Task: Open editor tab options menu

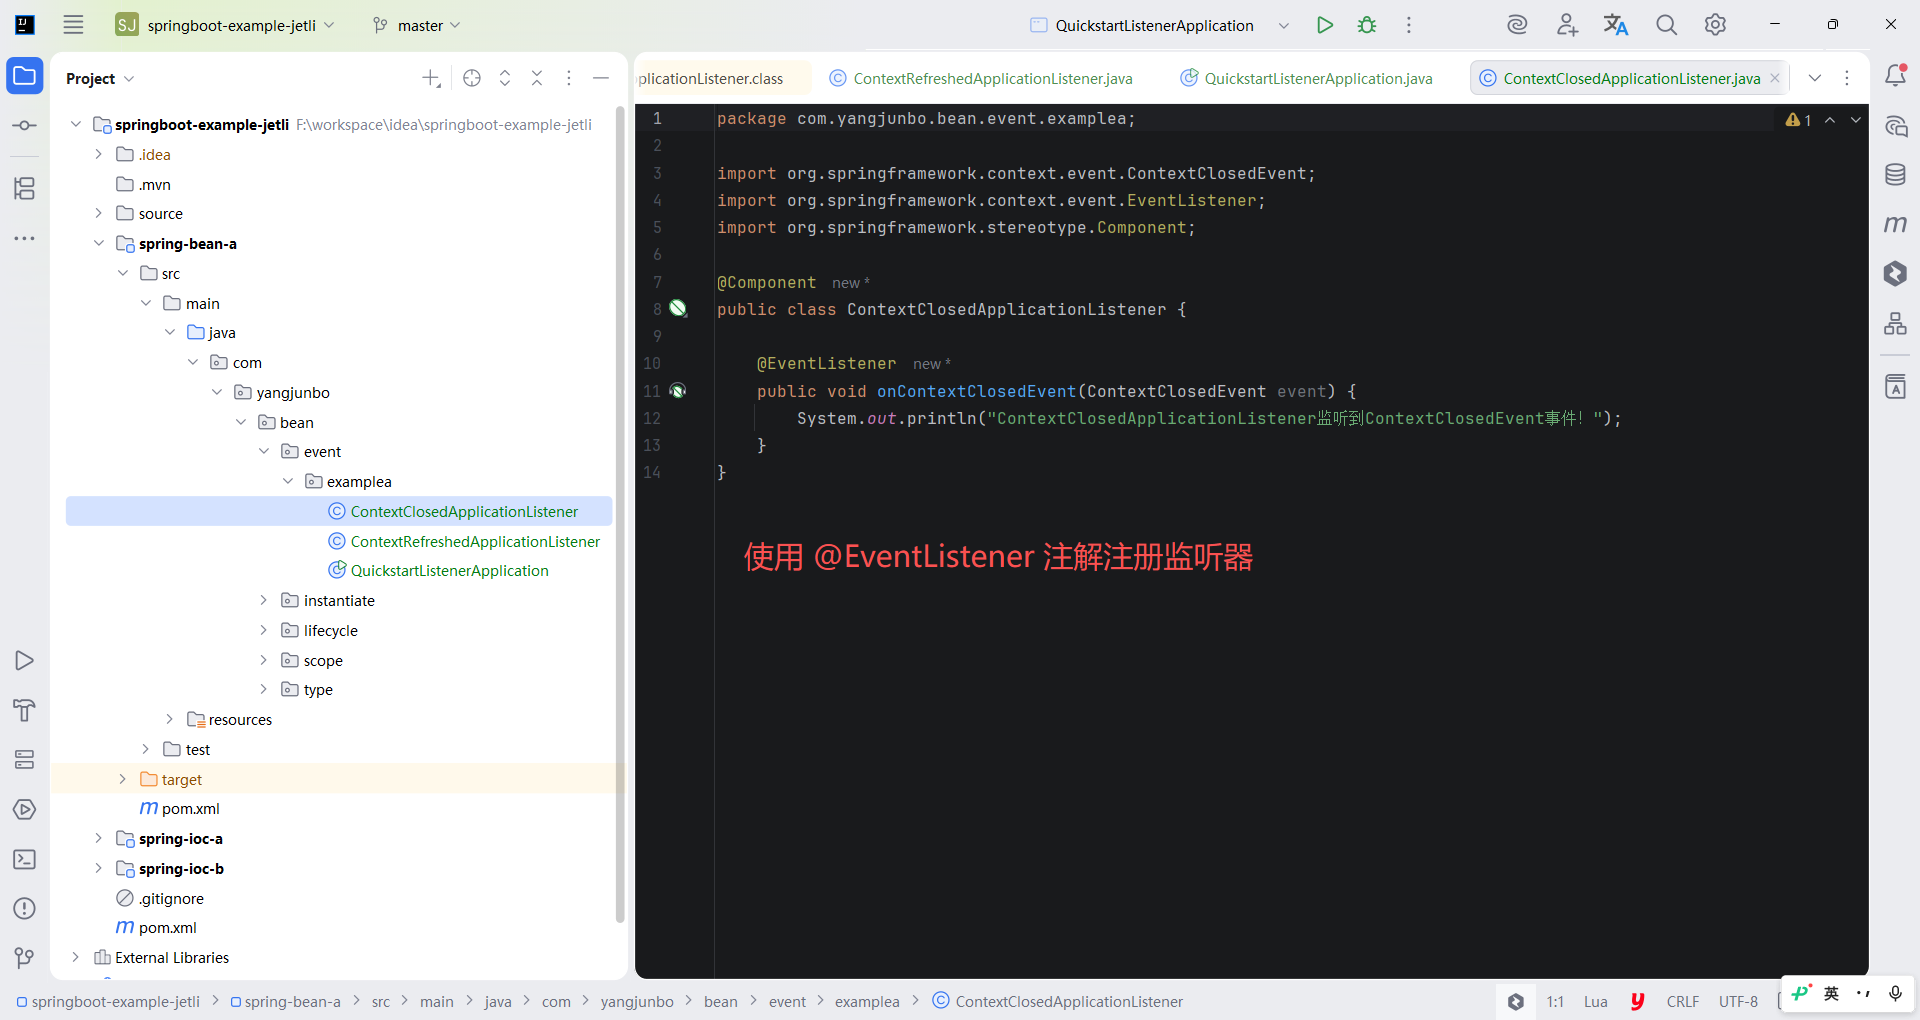Action: pos(1847,78)
